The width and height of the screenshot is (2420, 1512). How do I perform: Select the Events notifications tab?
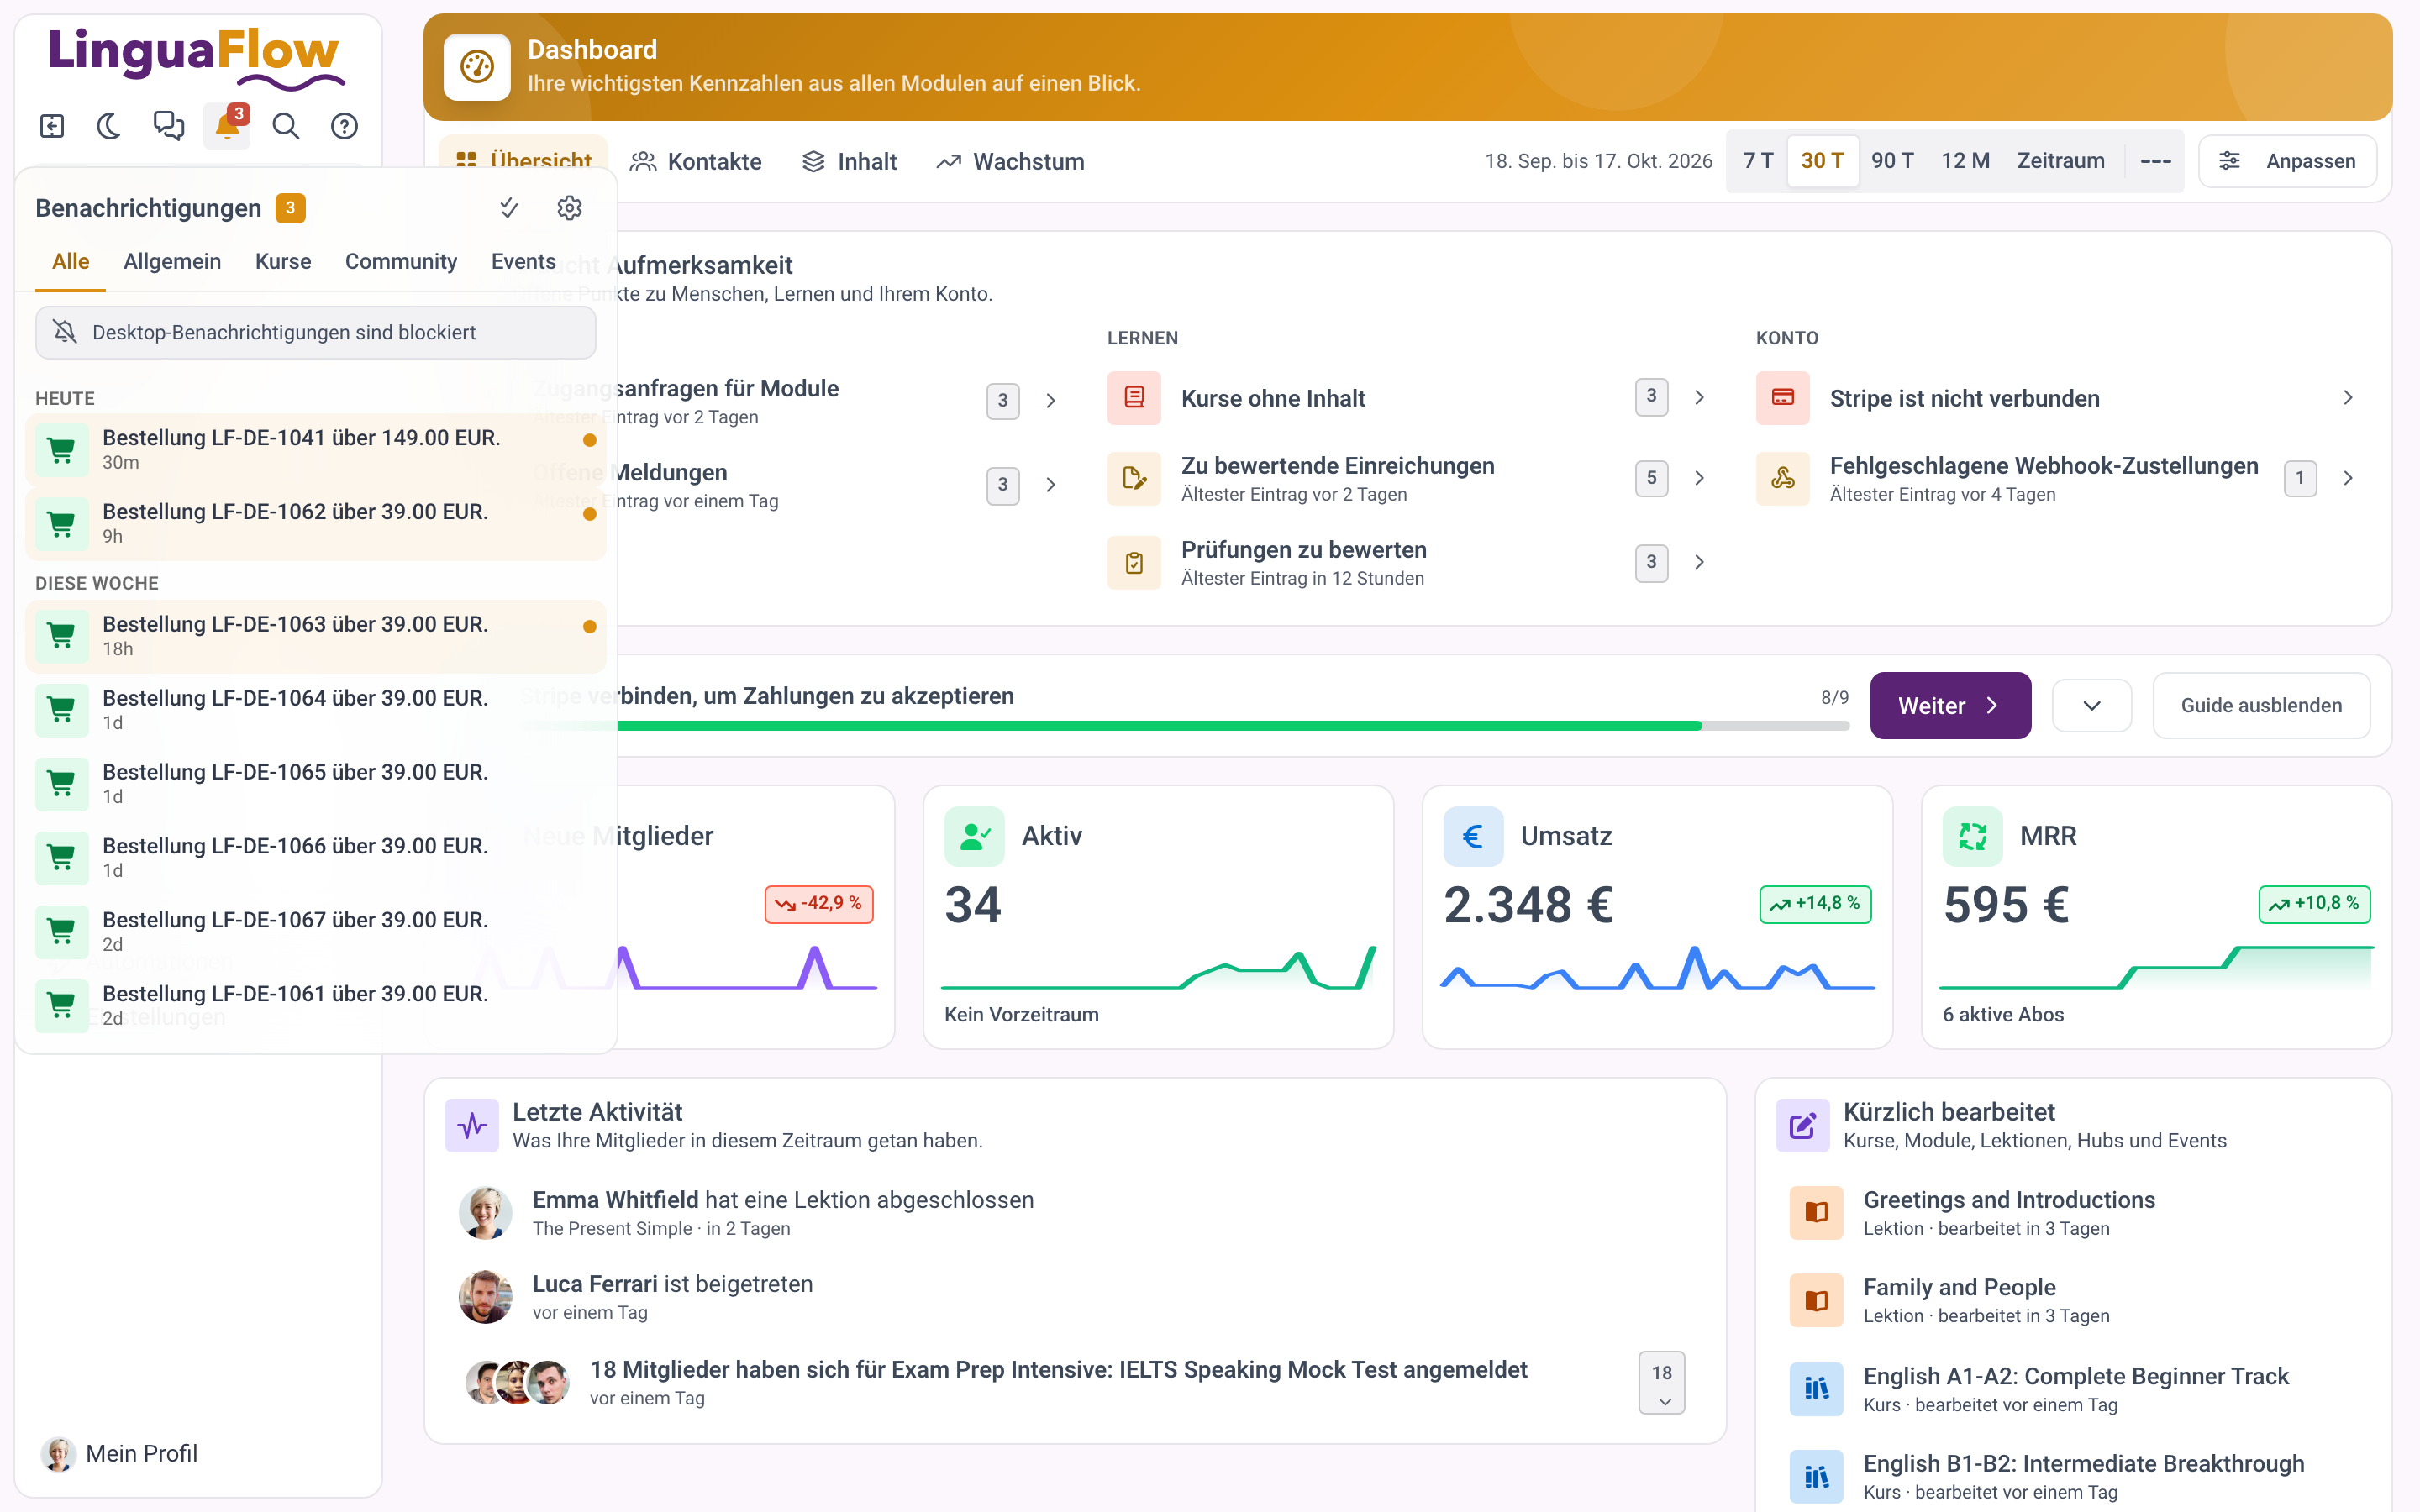click(x=523, y=262)
